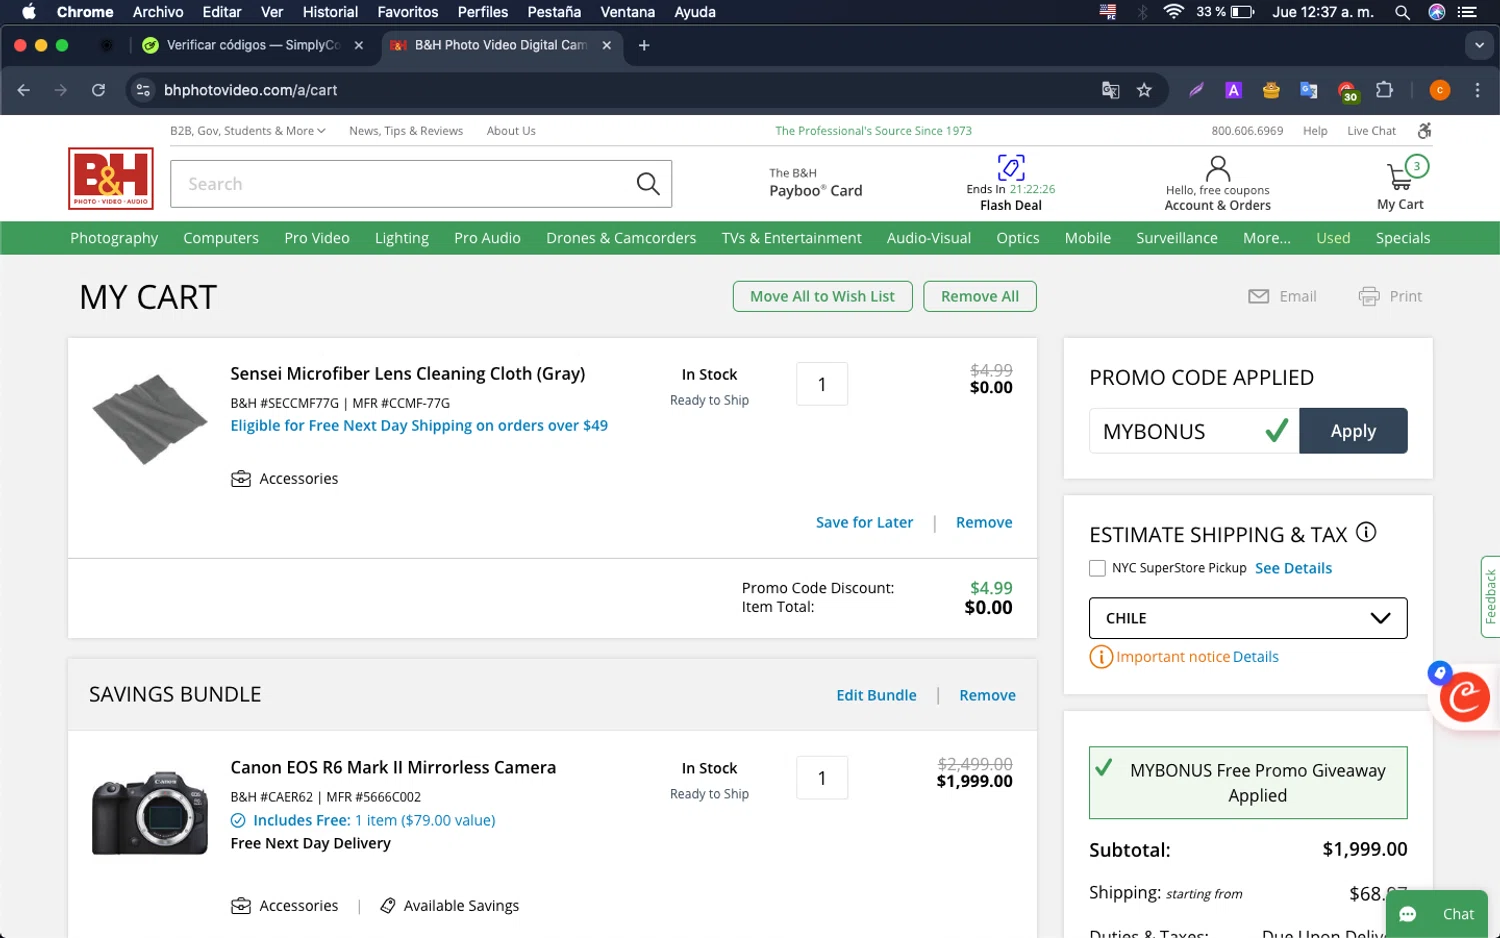Open the Computers category menu
Image resolution: width=1500 pixels, height=938 pixels.
click(221, 238)
